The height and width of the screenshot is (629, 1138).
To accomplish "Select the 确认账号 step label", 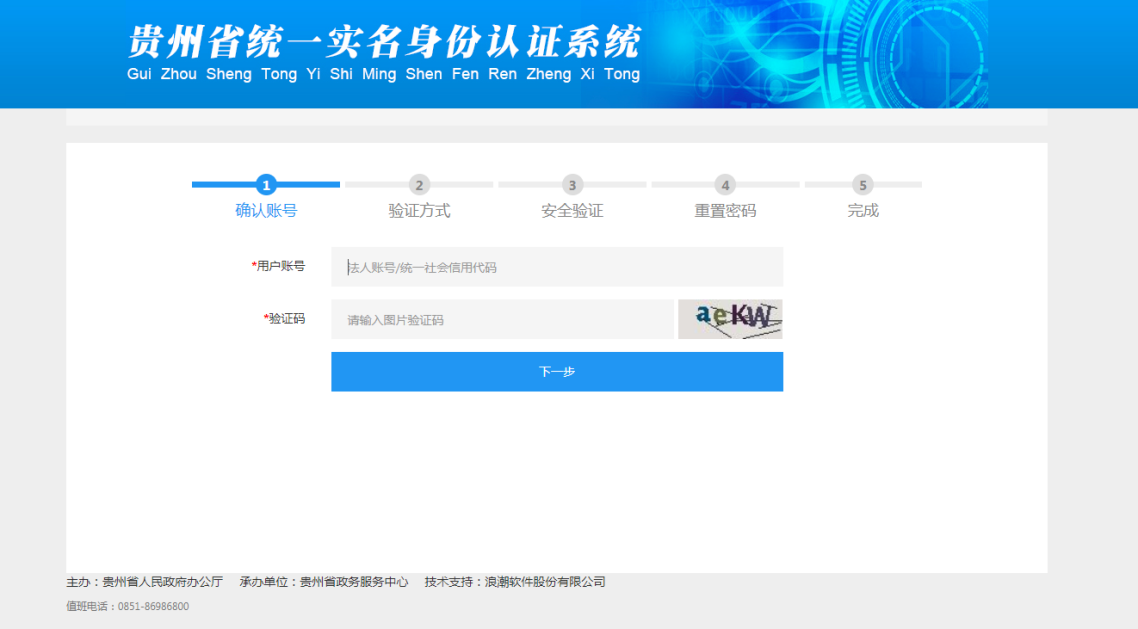I will pos(266,211).
